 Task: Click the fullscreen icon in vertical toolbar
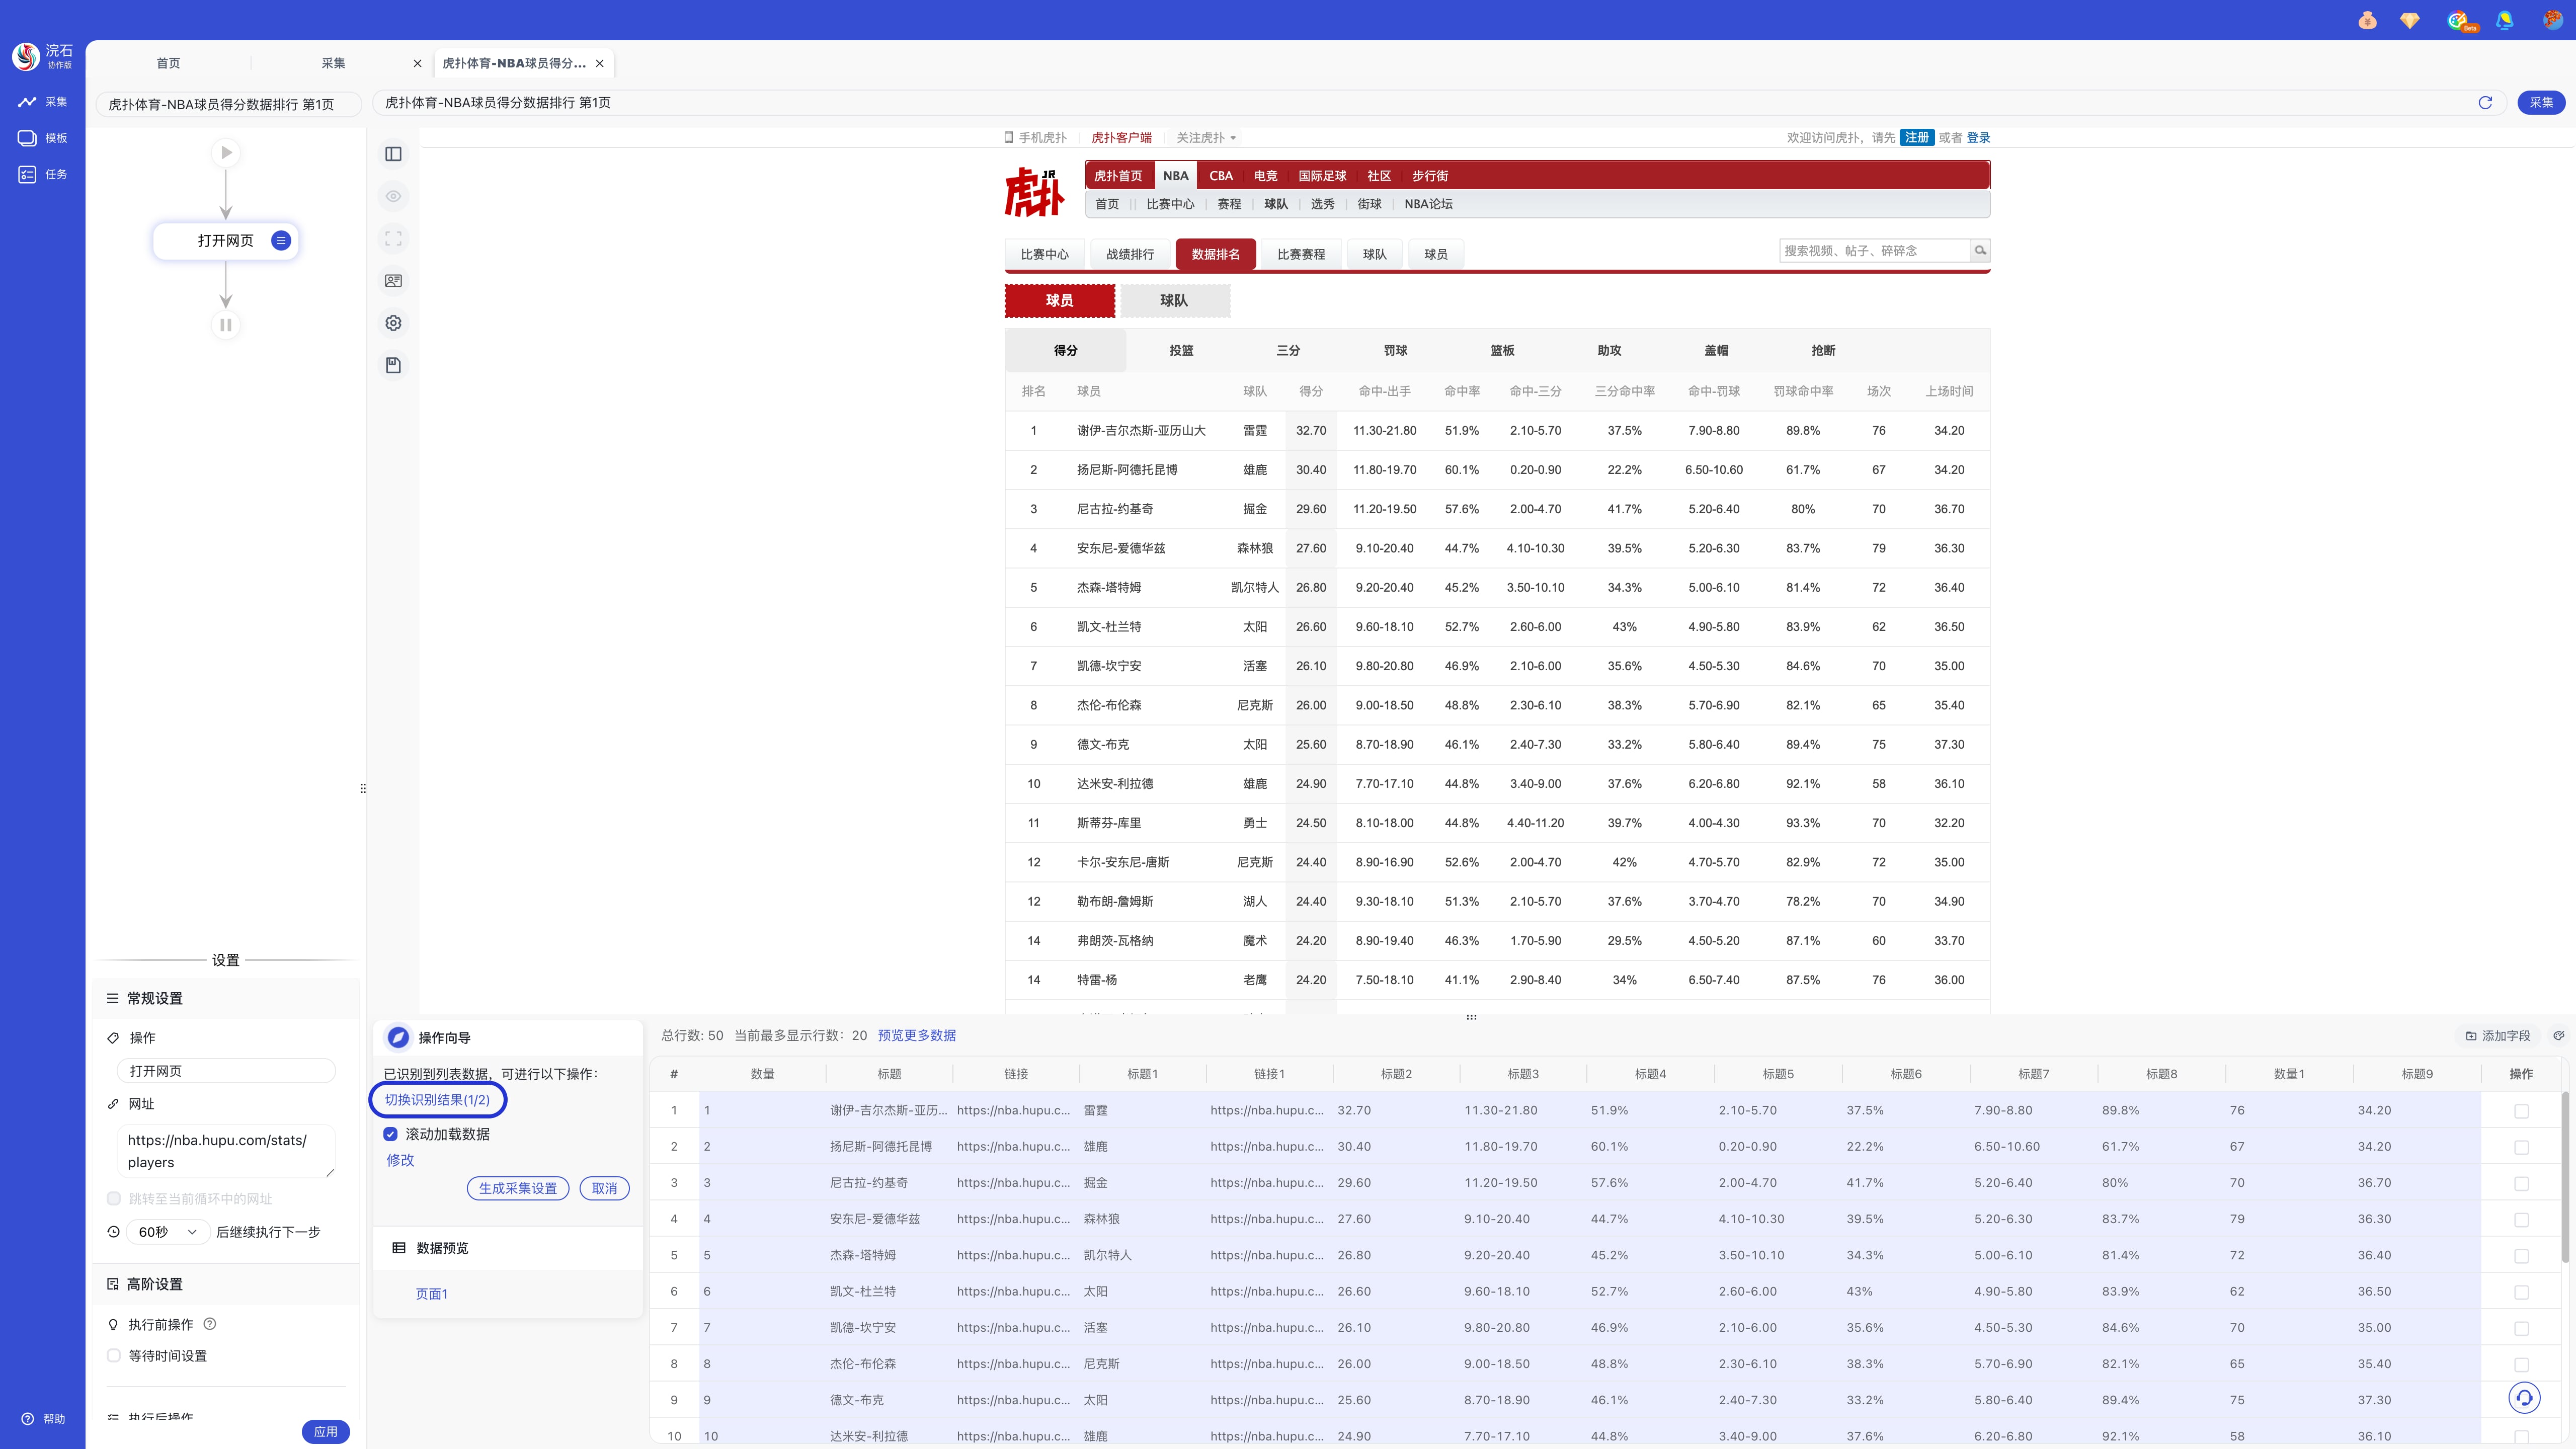pos(393,238)
